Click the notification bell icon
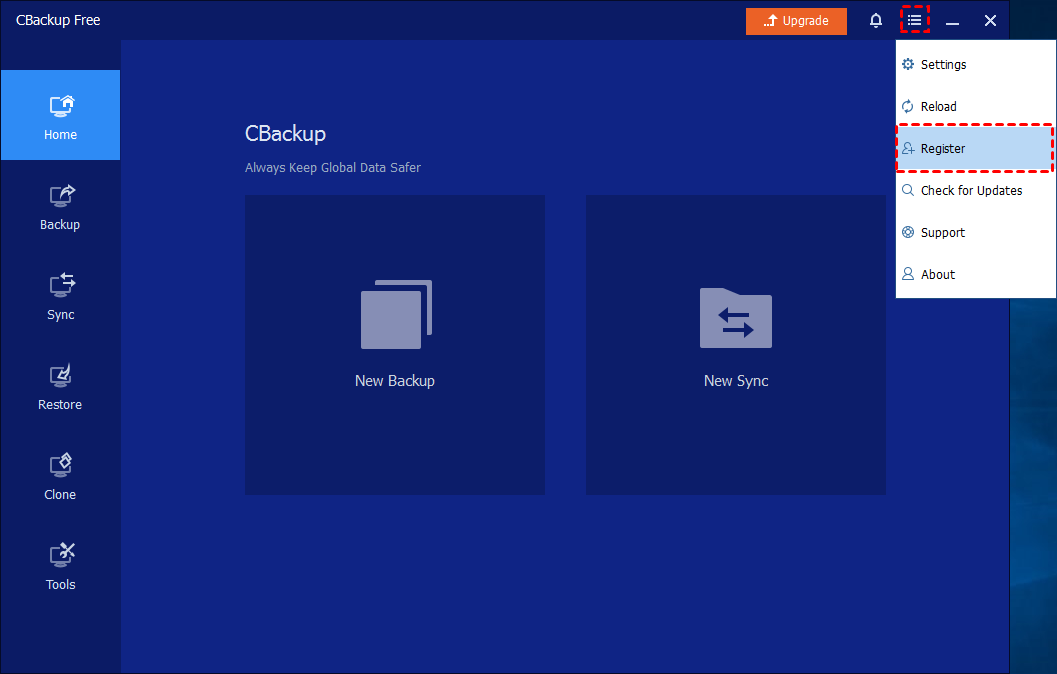 876,21
